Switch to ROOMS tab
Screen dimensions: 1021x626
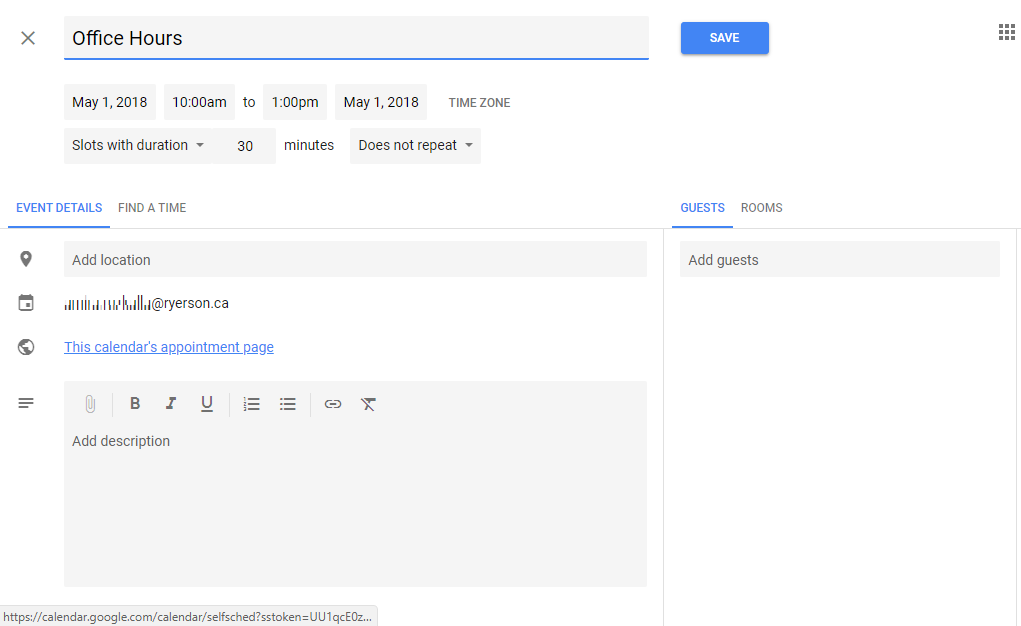click(x=762, y=208)
